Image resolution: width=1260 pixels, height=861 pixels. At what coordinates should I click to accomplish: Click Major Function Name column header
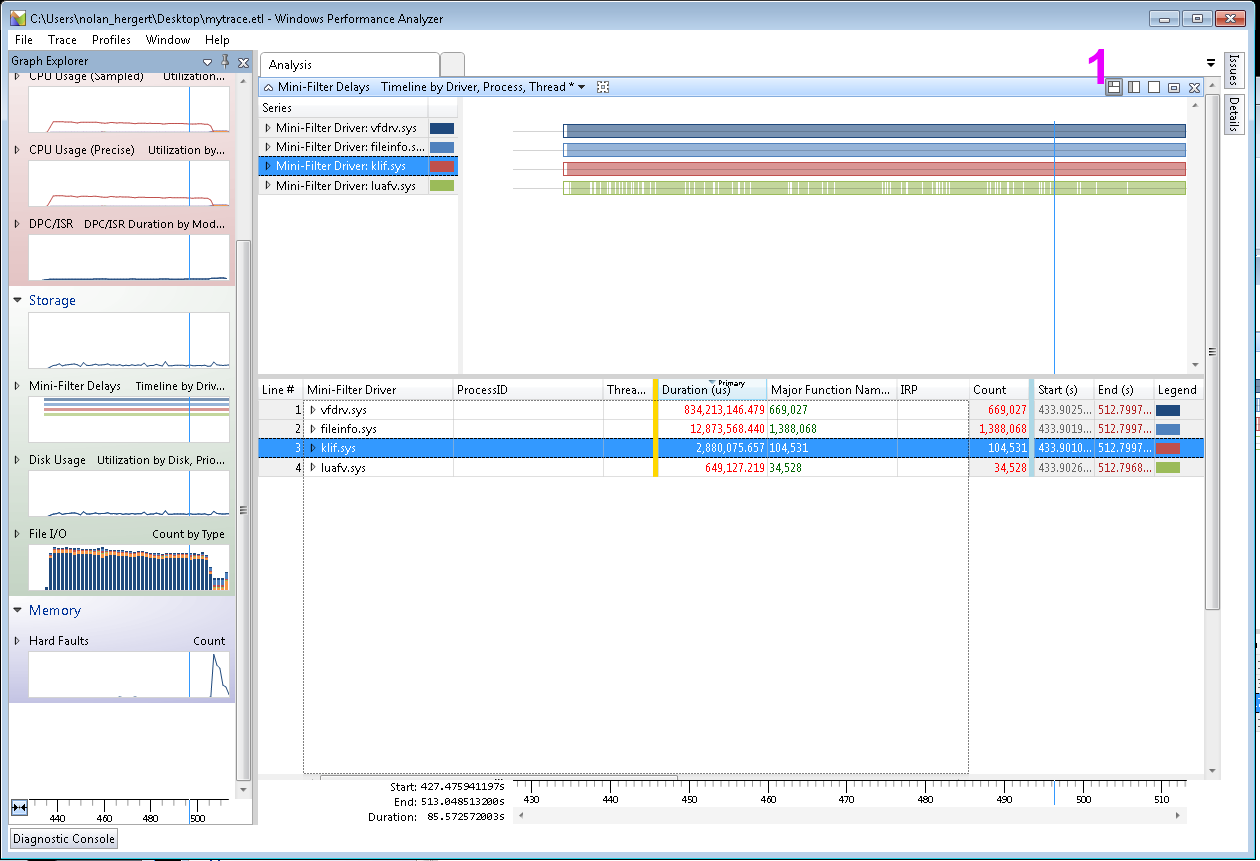(831, 390)
